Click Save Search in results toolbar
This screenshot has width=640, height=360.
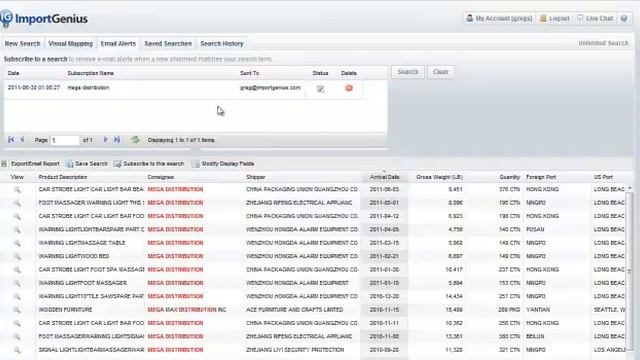[87, 164]
